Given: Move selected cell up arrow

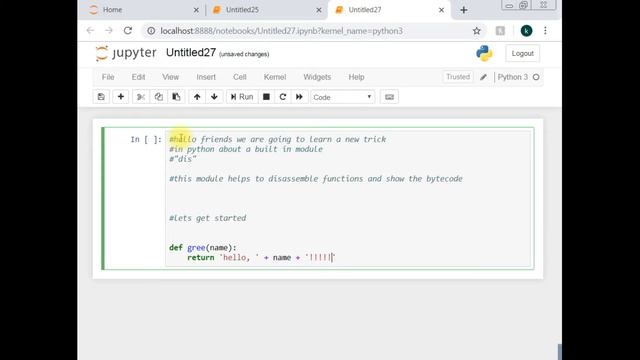Looking at the screenshot, I should tap(197, 97).
